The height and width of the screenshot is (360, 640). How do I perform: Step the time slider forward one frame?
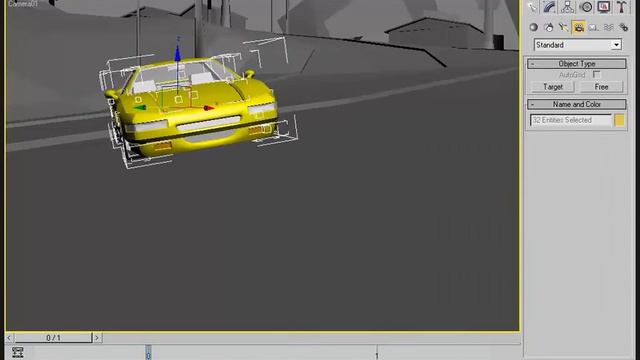(x=97, y=338)
